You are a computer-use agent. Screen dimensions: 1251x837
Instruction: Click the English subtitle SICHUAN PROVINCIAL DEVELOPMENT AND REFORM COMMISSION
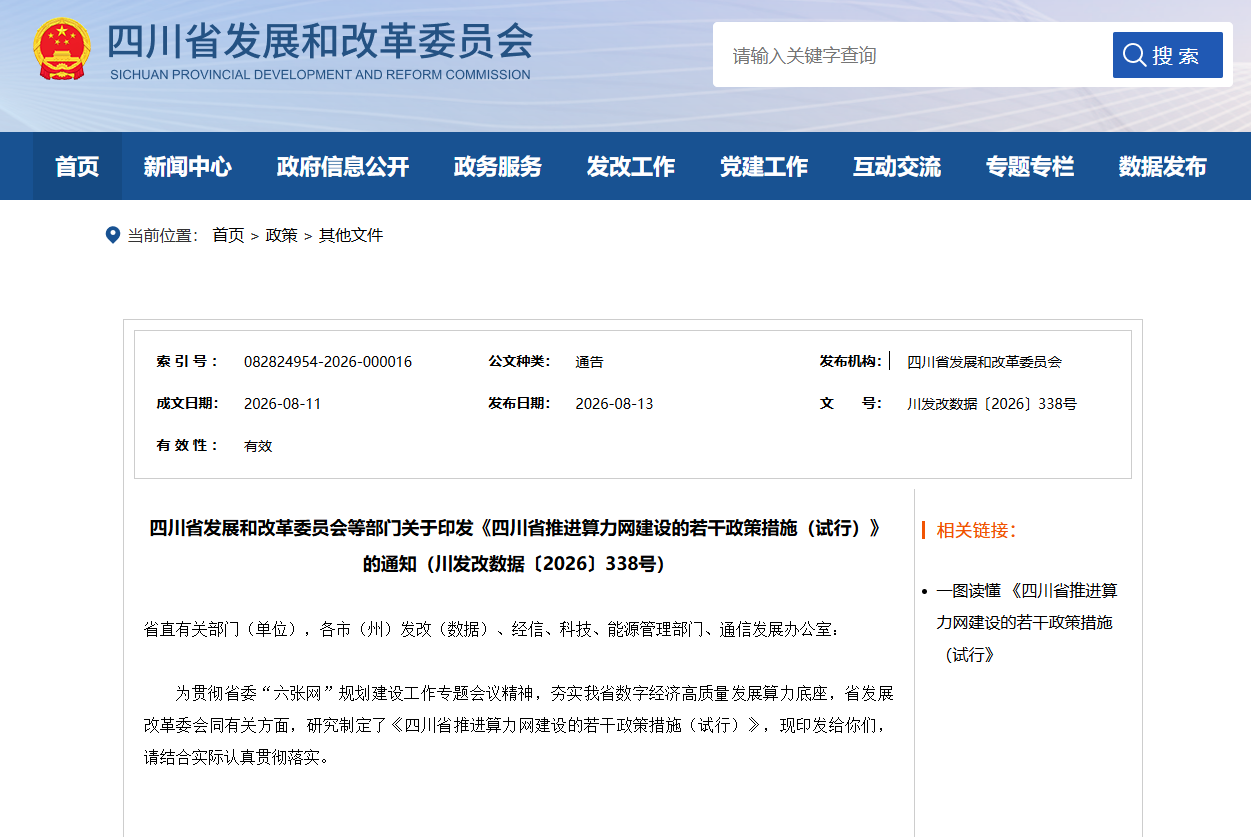[320, 75]
